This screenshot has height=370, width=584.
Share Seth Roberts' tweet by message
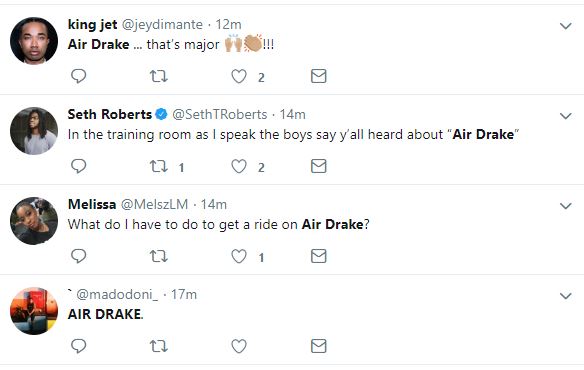[x=319, y=166]
